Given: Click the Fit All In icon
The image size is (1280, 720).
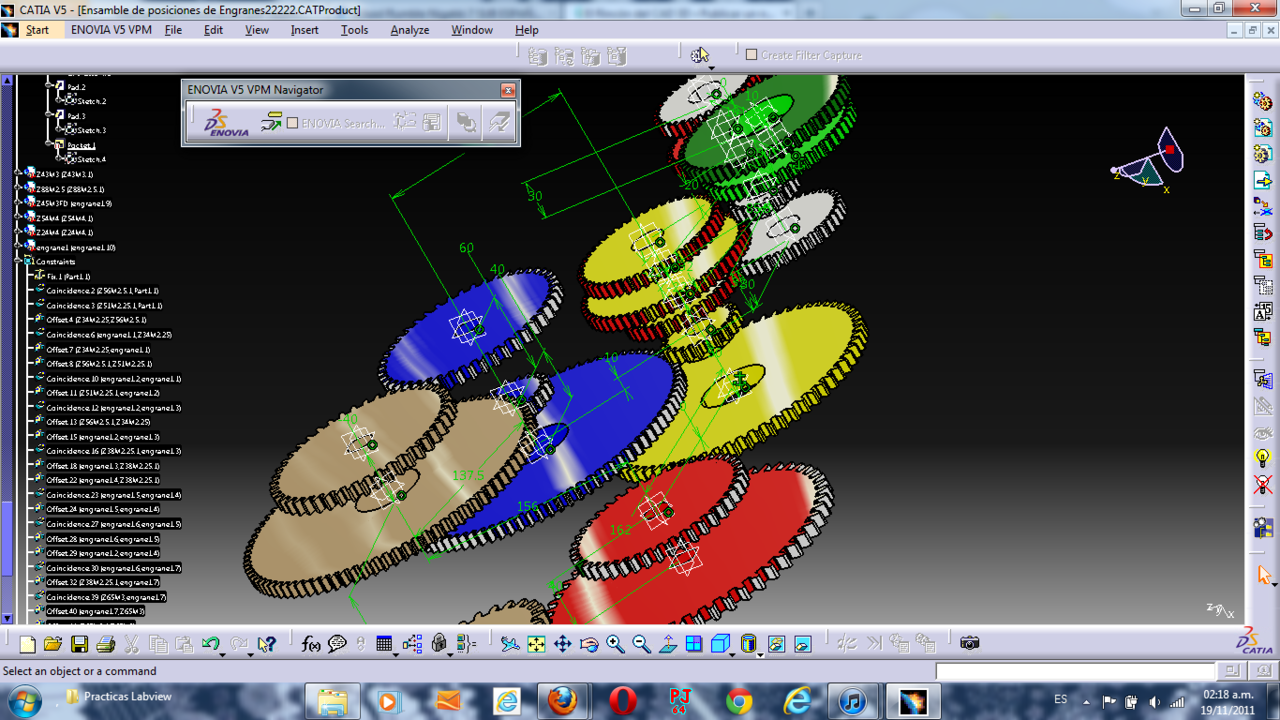Looking at the screenshot, I should (536, 645).
